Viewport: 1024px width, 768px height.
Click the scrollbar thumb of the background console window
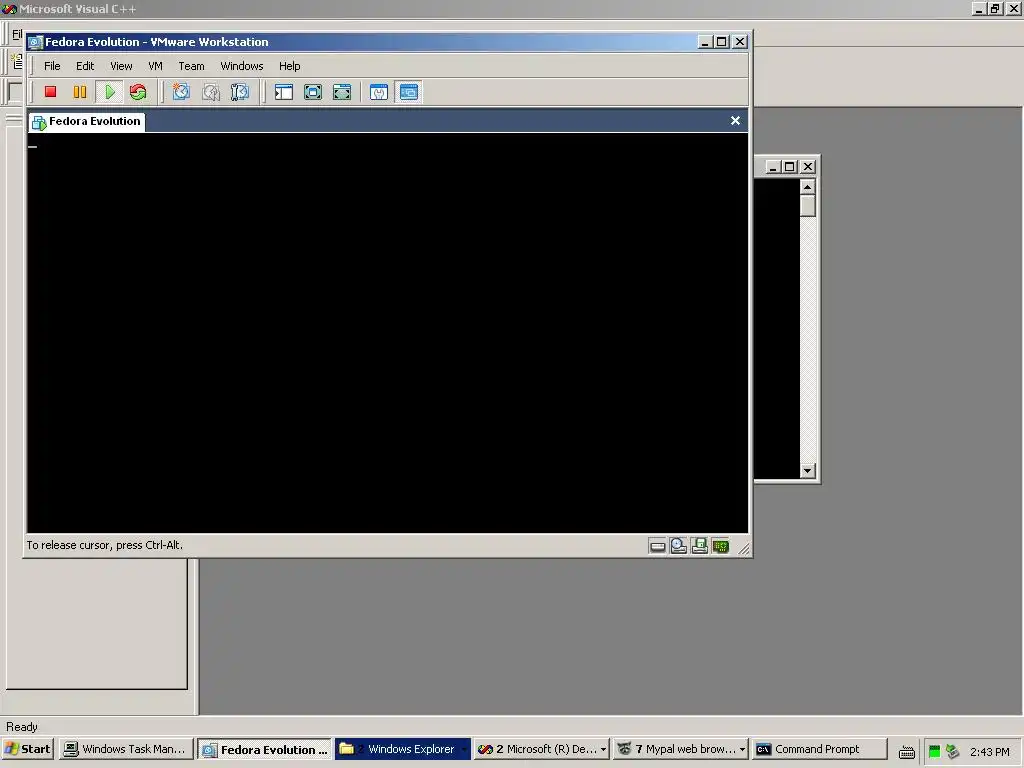[808, 206]
